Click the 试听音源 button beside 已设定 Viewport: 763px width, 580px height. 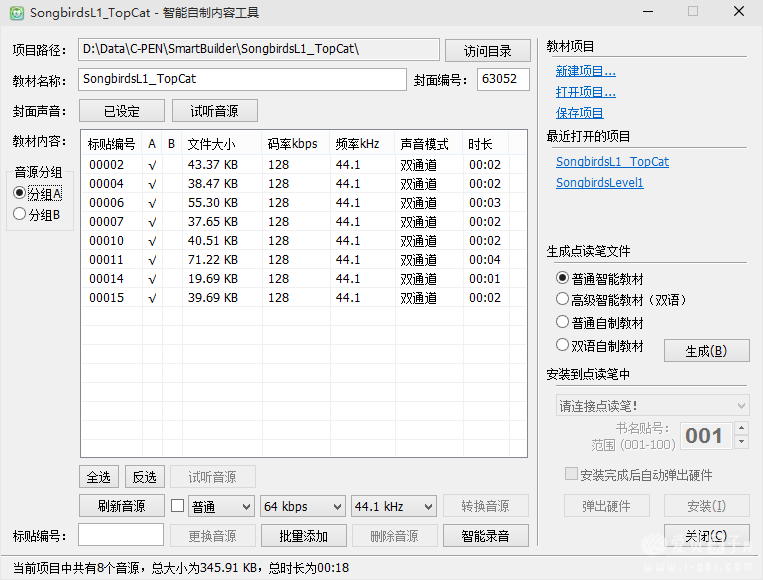click(214, 111)
